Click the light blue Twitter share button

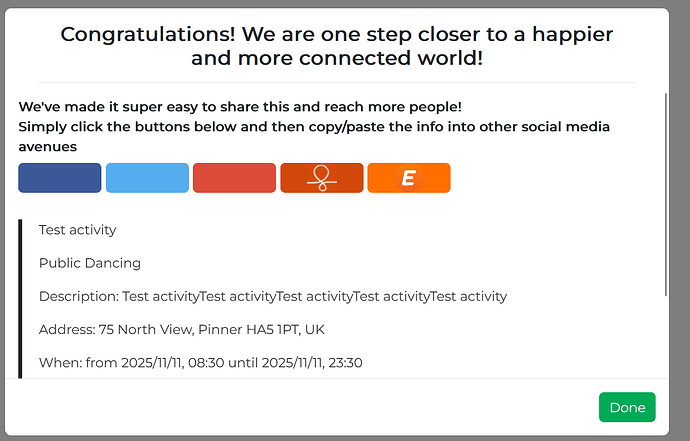click(x=147, y=178)
